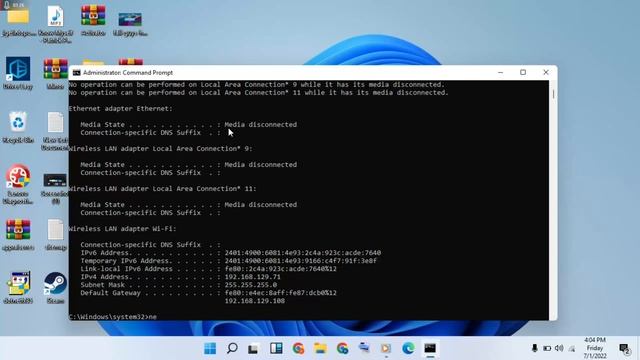Screen dimensions: 640x360
Task: Click the Connection* 11 'No operation' message line
Action: click(x=258, y=93)
